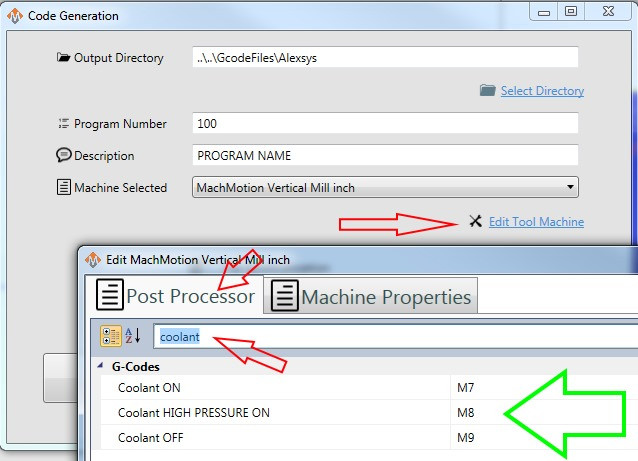
Task: Click the Edit Tool Machine link
Action: (536, 222)
